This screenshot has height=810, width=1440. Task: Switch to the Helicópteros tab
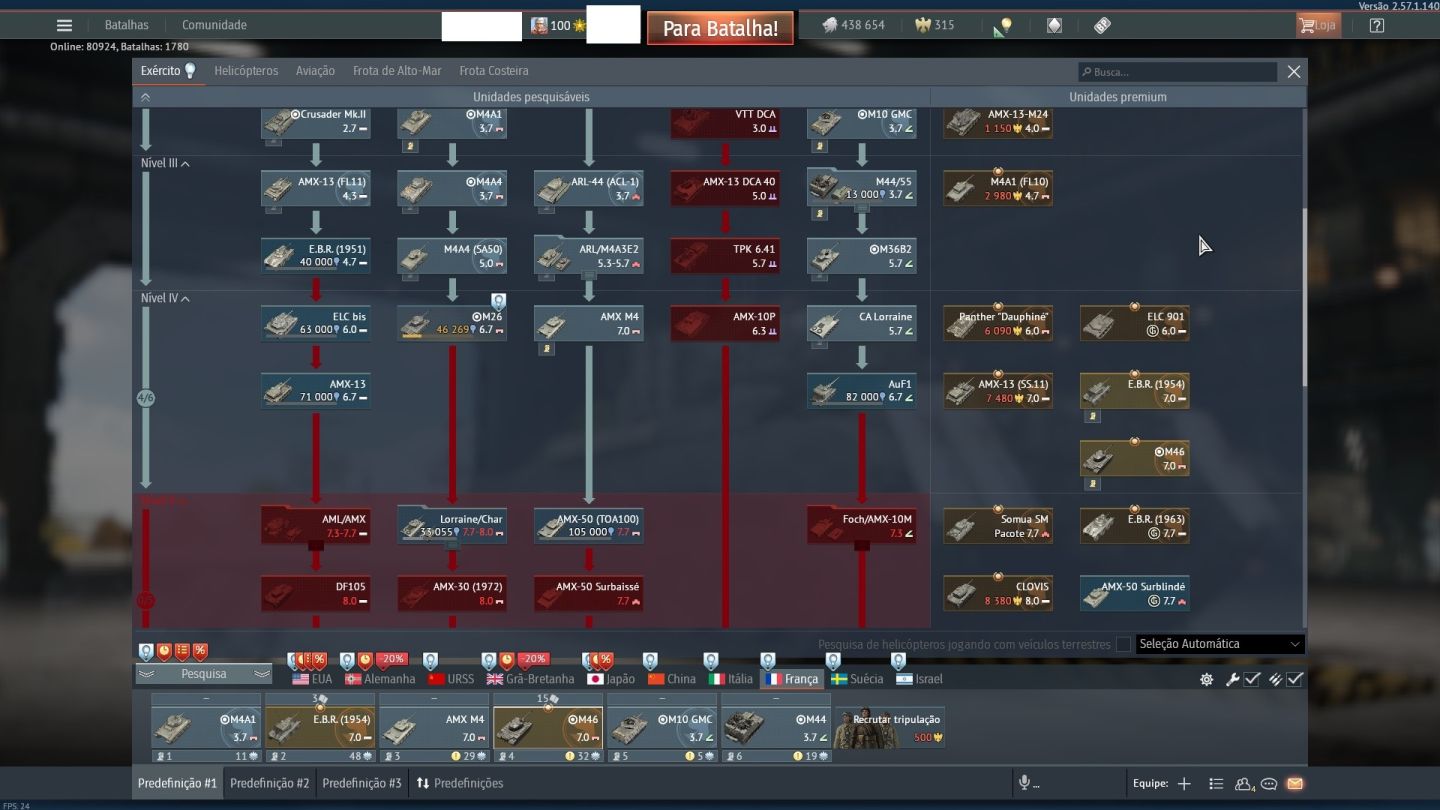pos(246,71)
